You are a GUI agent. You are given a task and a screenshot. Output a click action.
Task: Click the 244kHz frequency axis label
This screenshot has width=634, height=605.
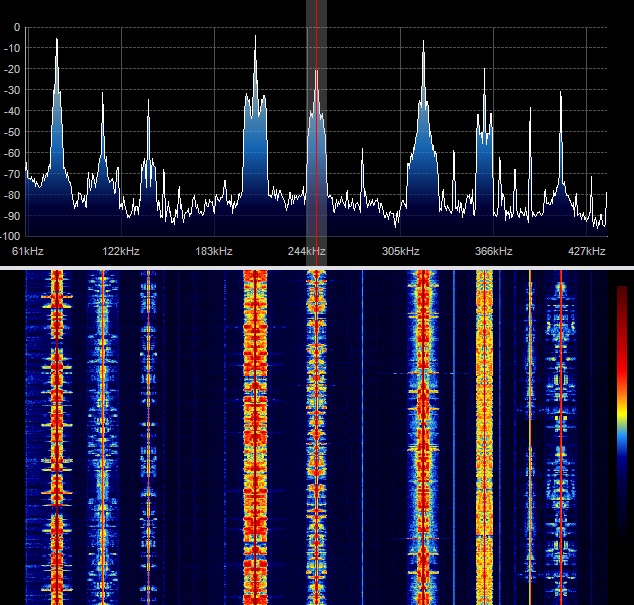[x=308, y=251]
